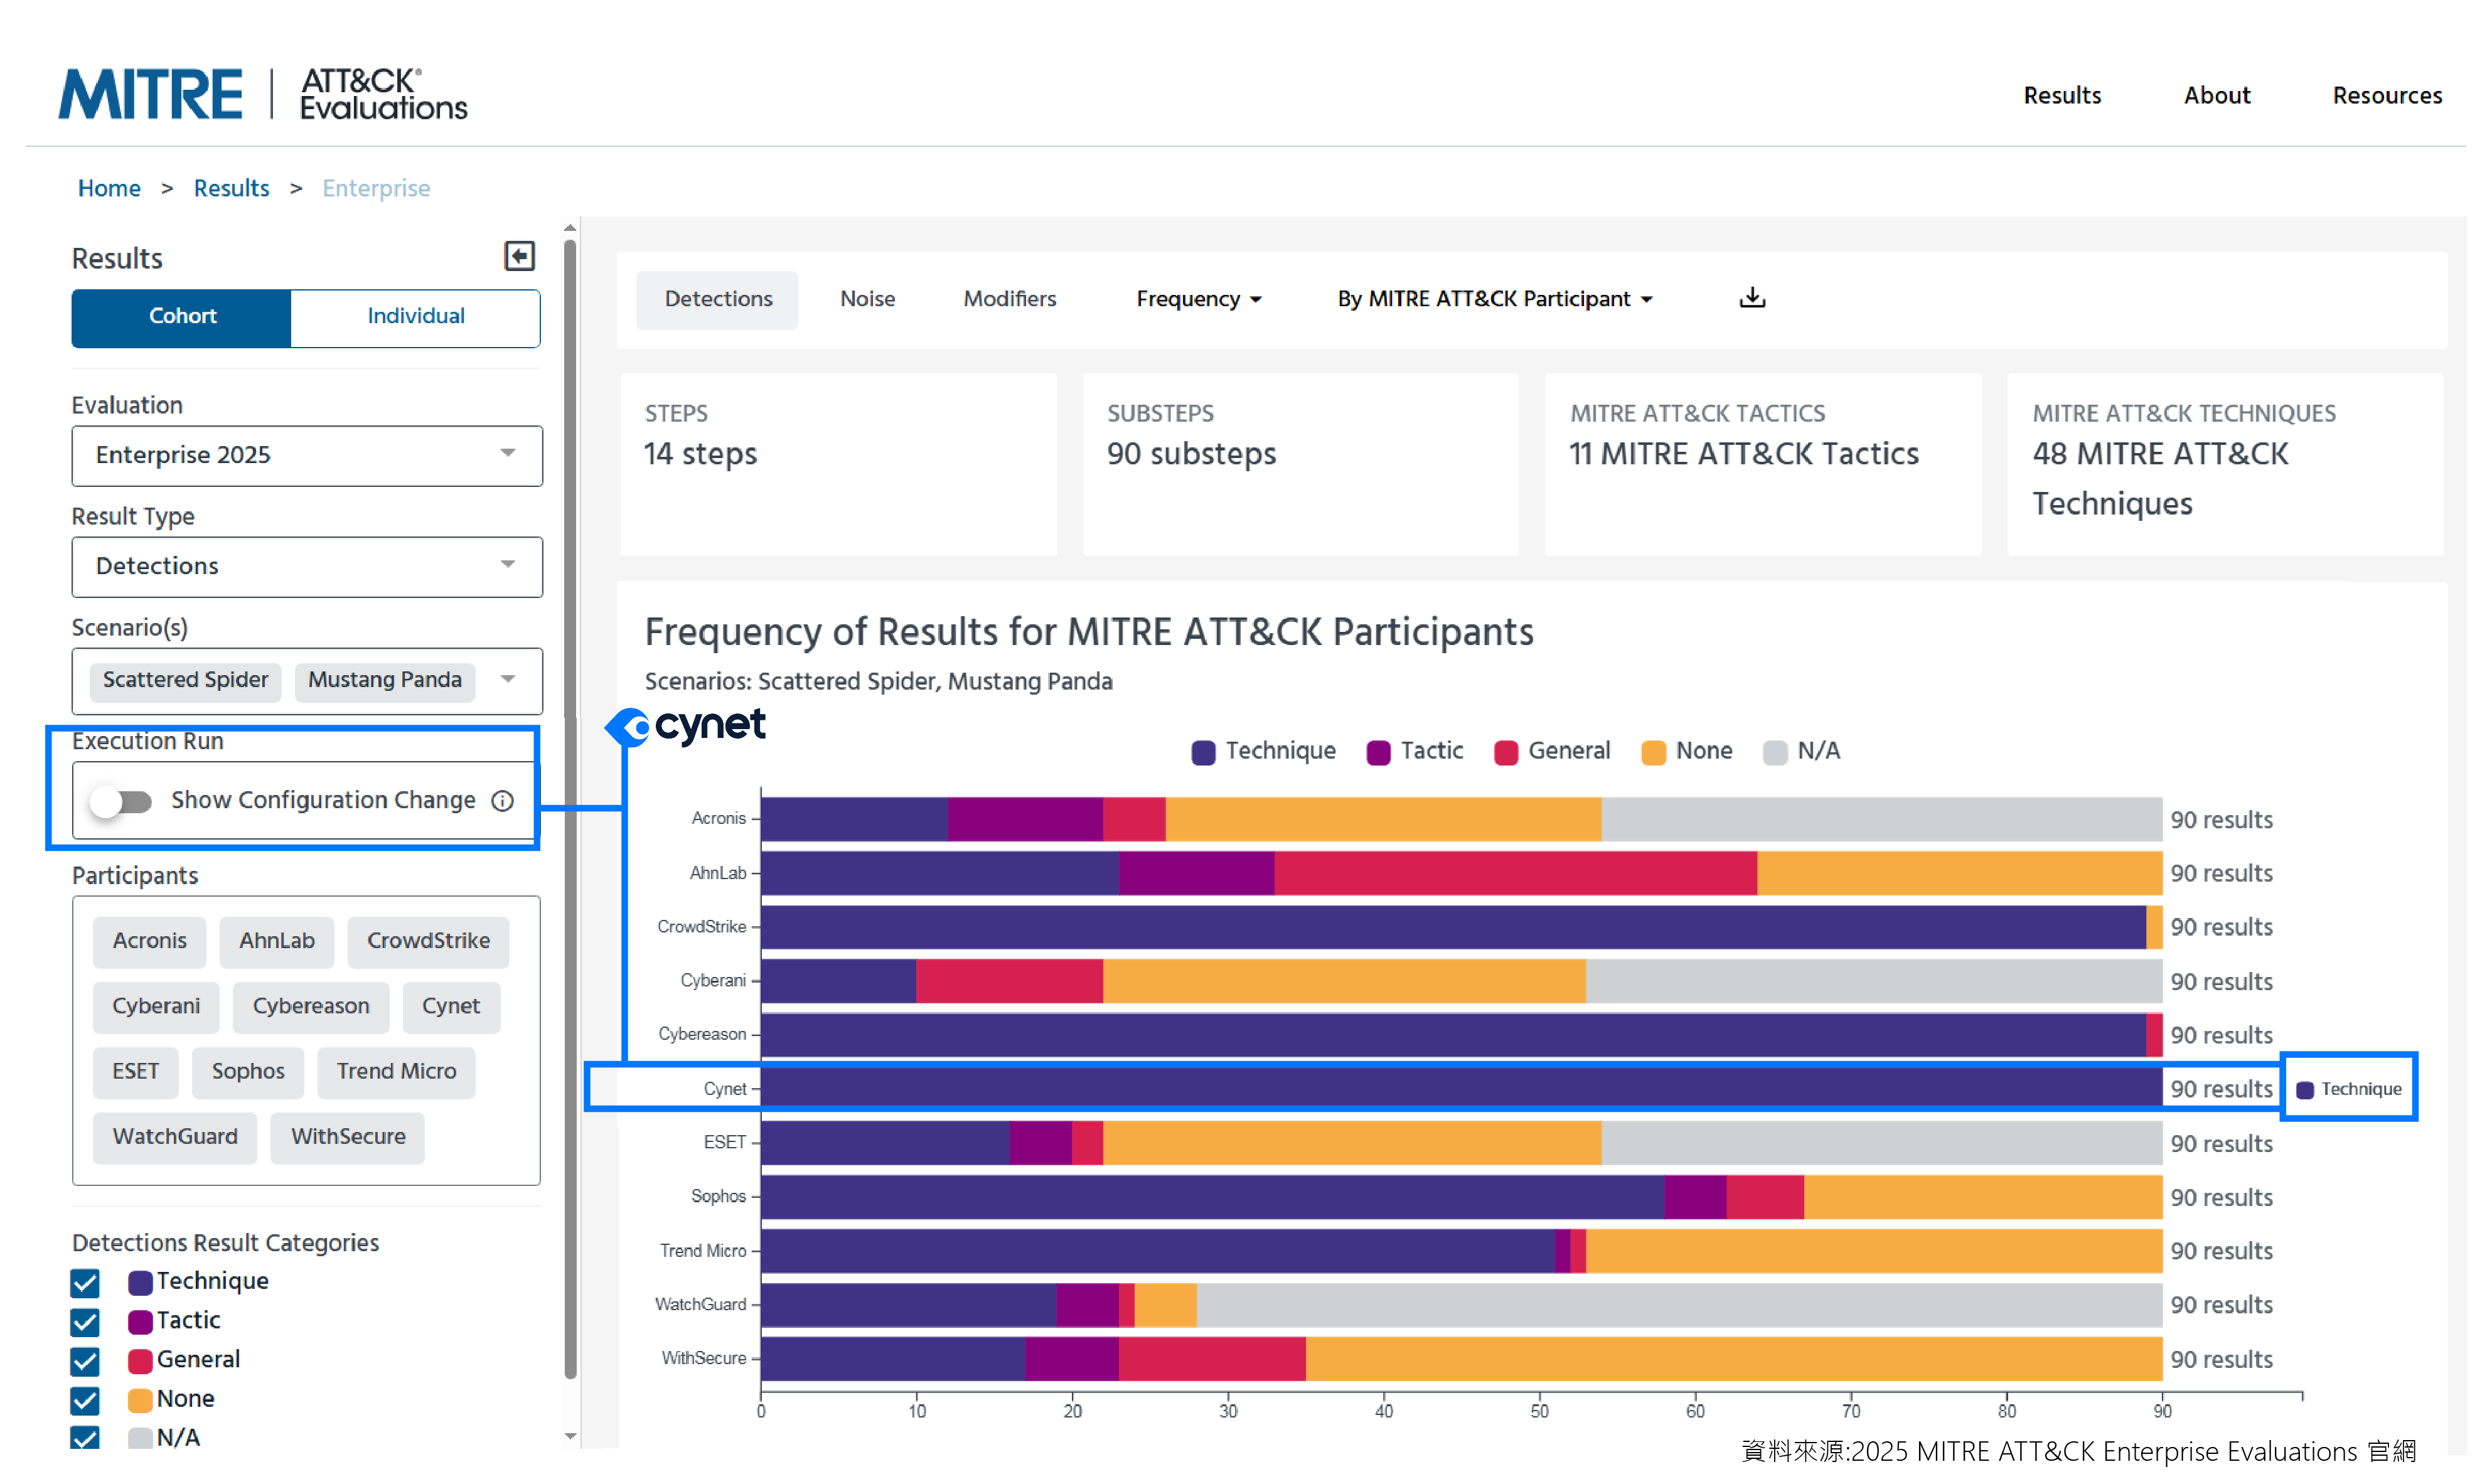Expand the Frequency dropdown

coord(1197,298)
